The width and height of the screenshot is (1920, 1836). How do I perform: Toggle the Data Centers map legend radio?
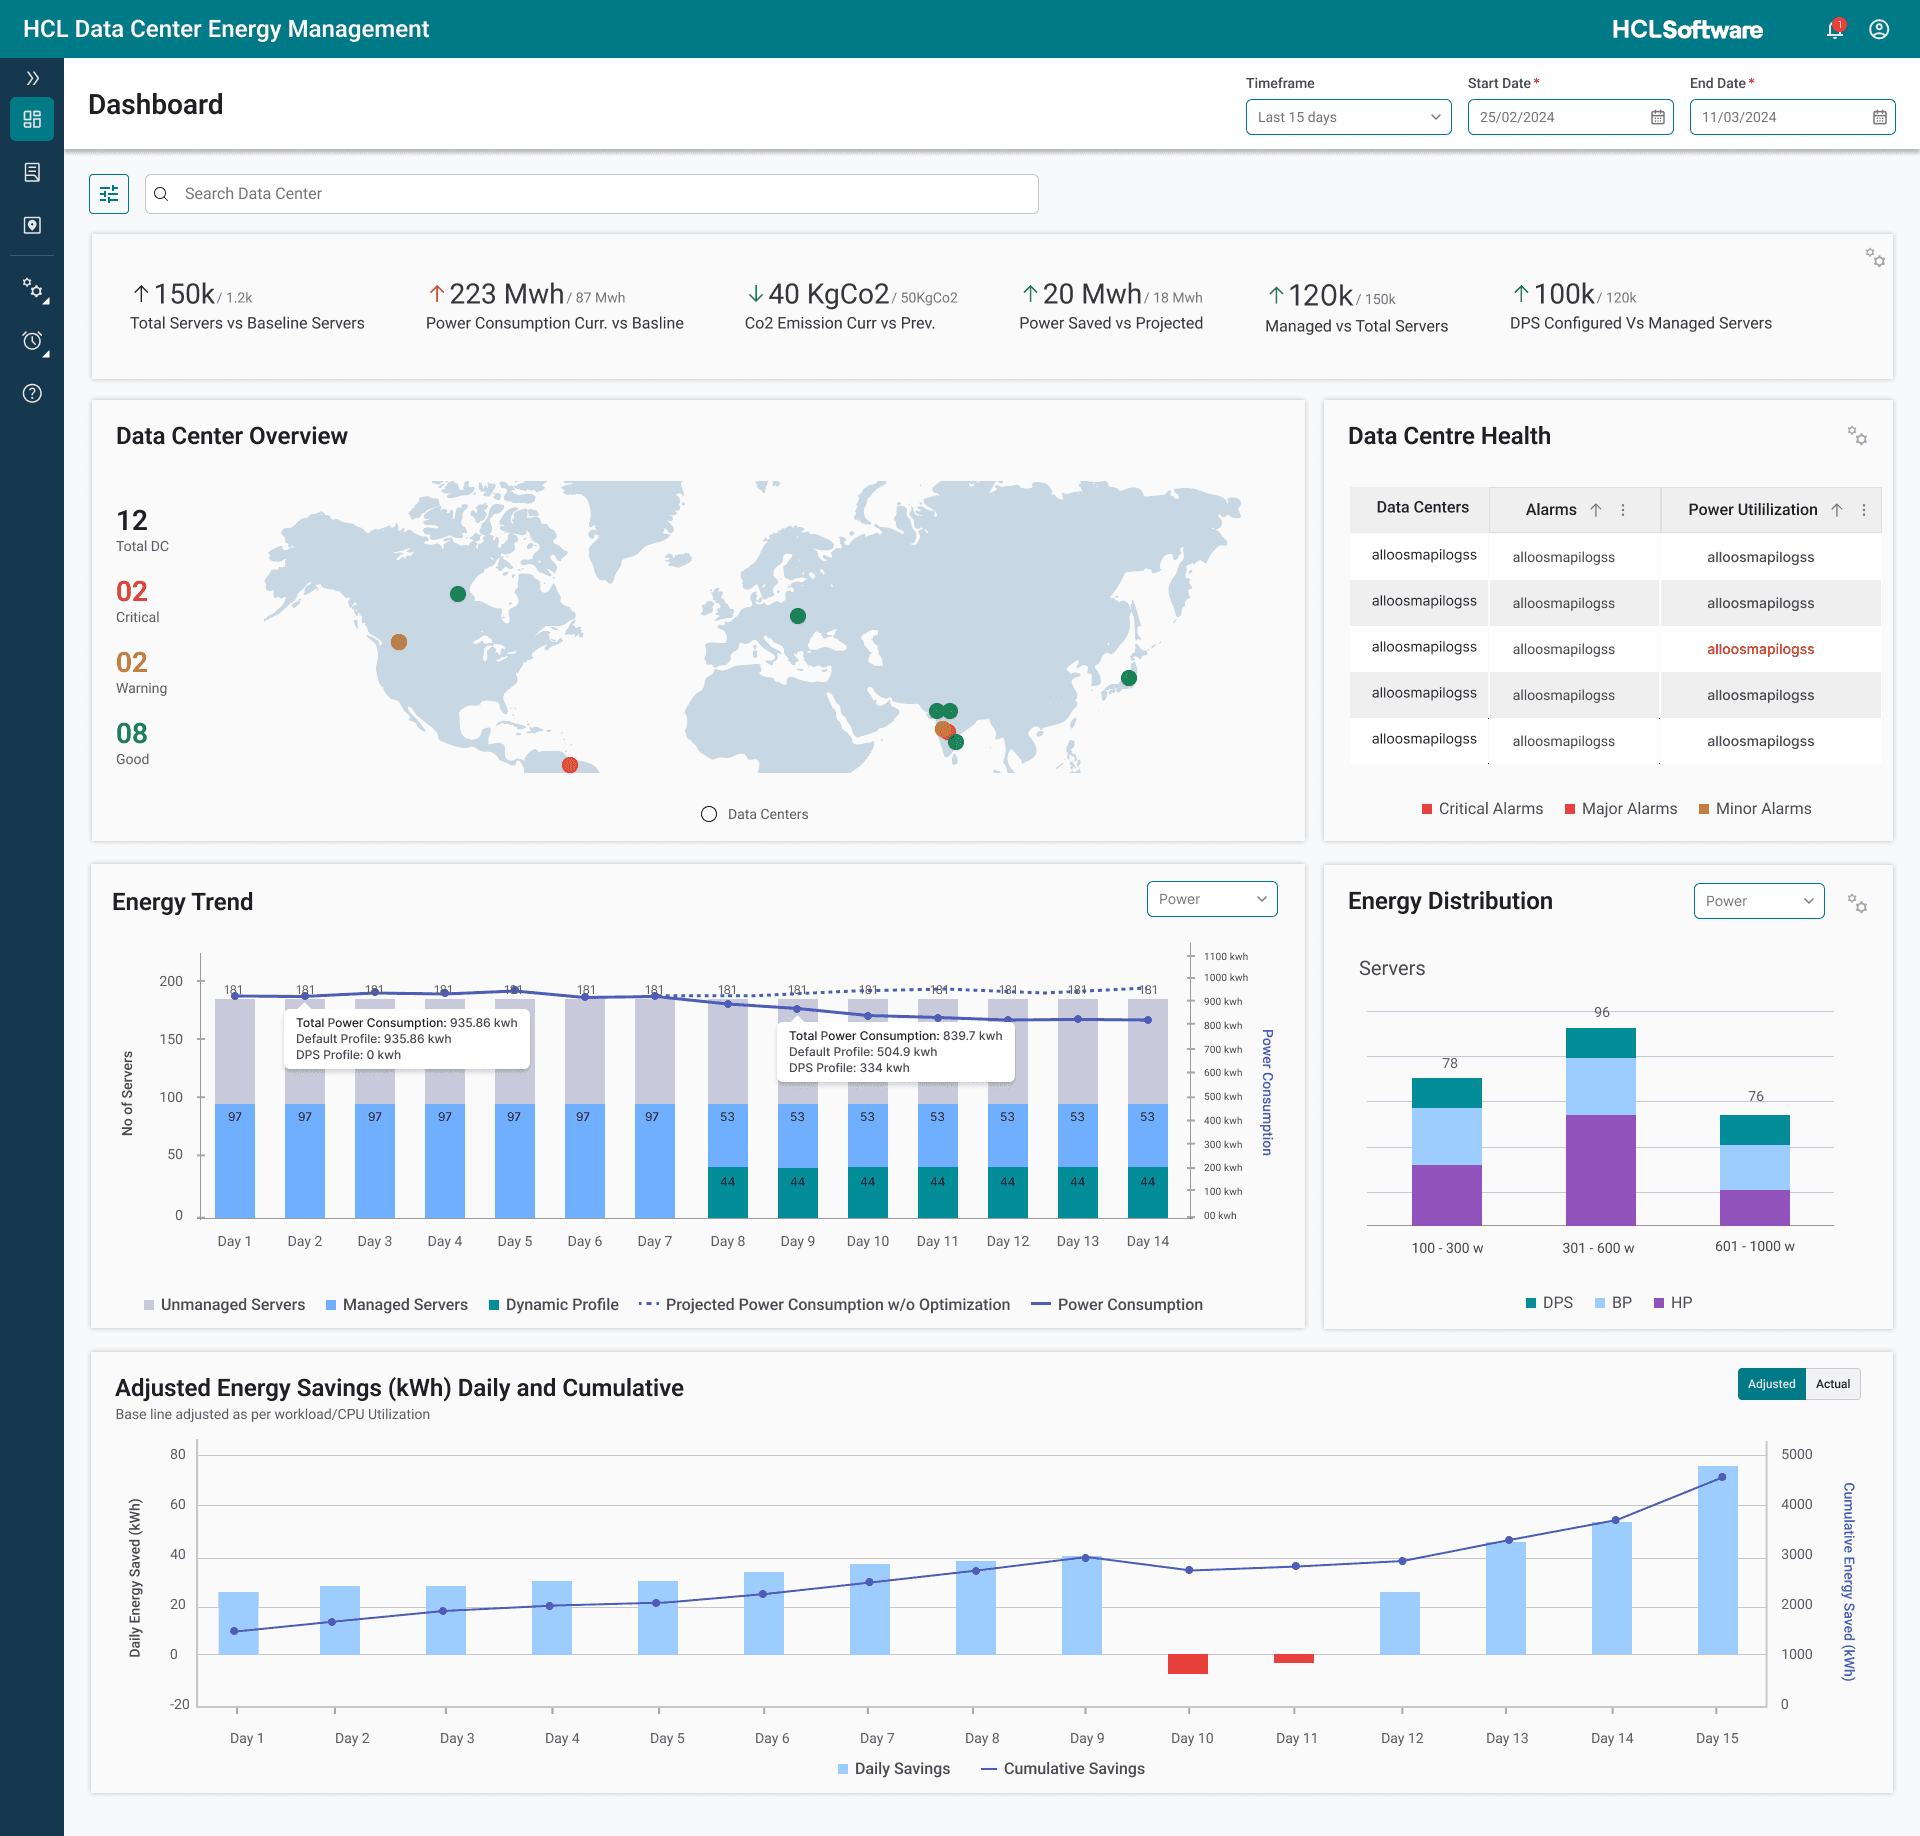coord(709,814)
